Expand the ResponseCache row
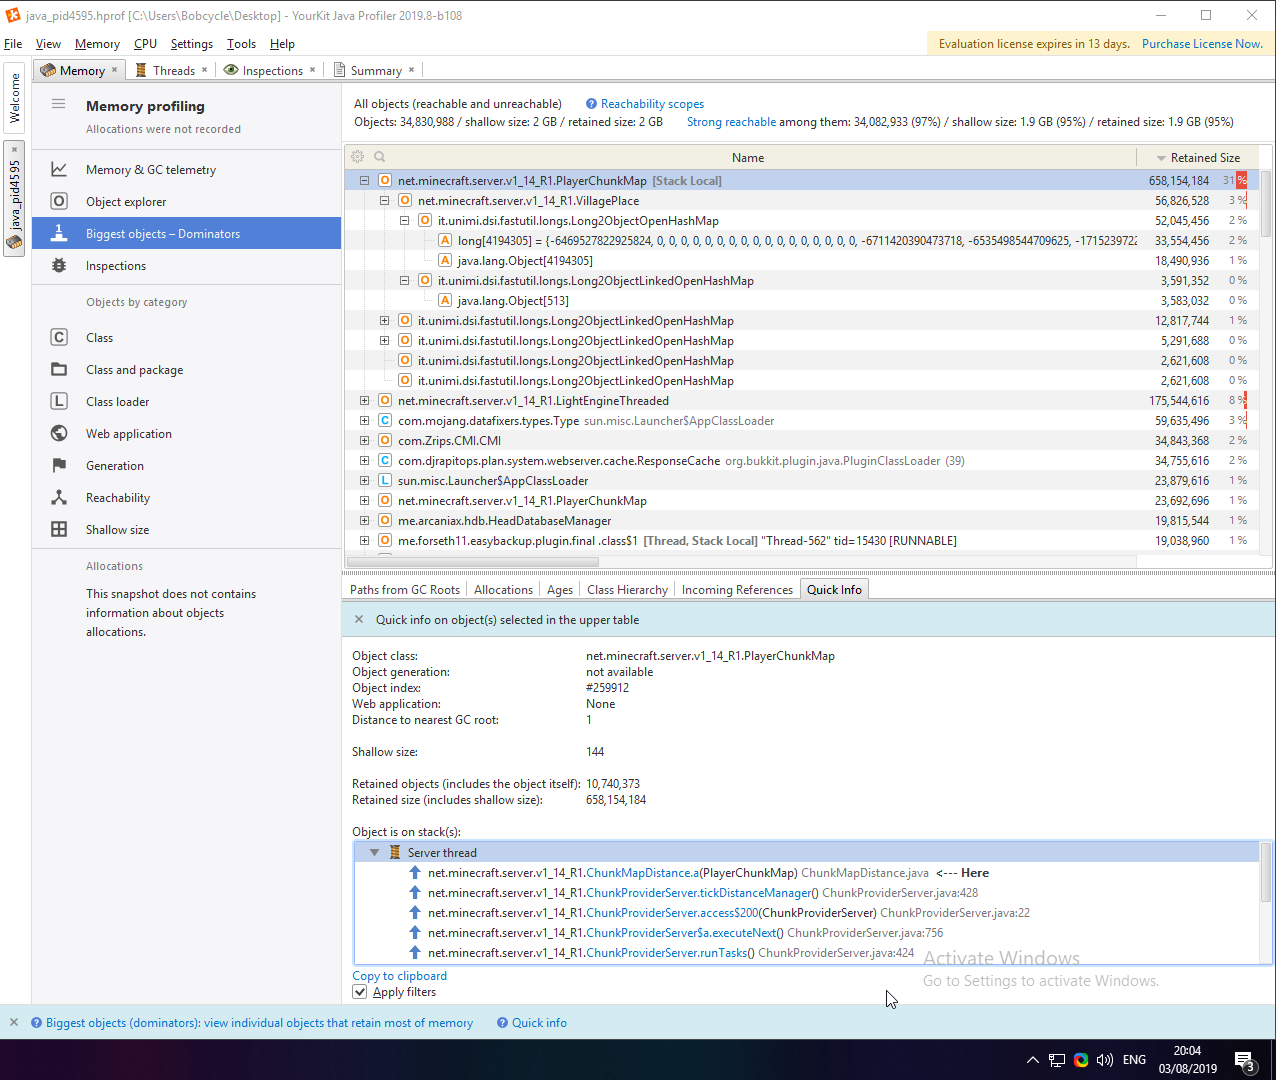The height and width of the screenshot is (1080, 1276). click(x=364, y=461)
